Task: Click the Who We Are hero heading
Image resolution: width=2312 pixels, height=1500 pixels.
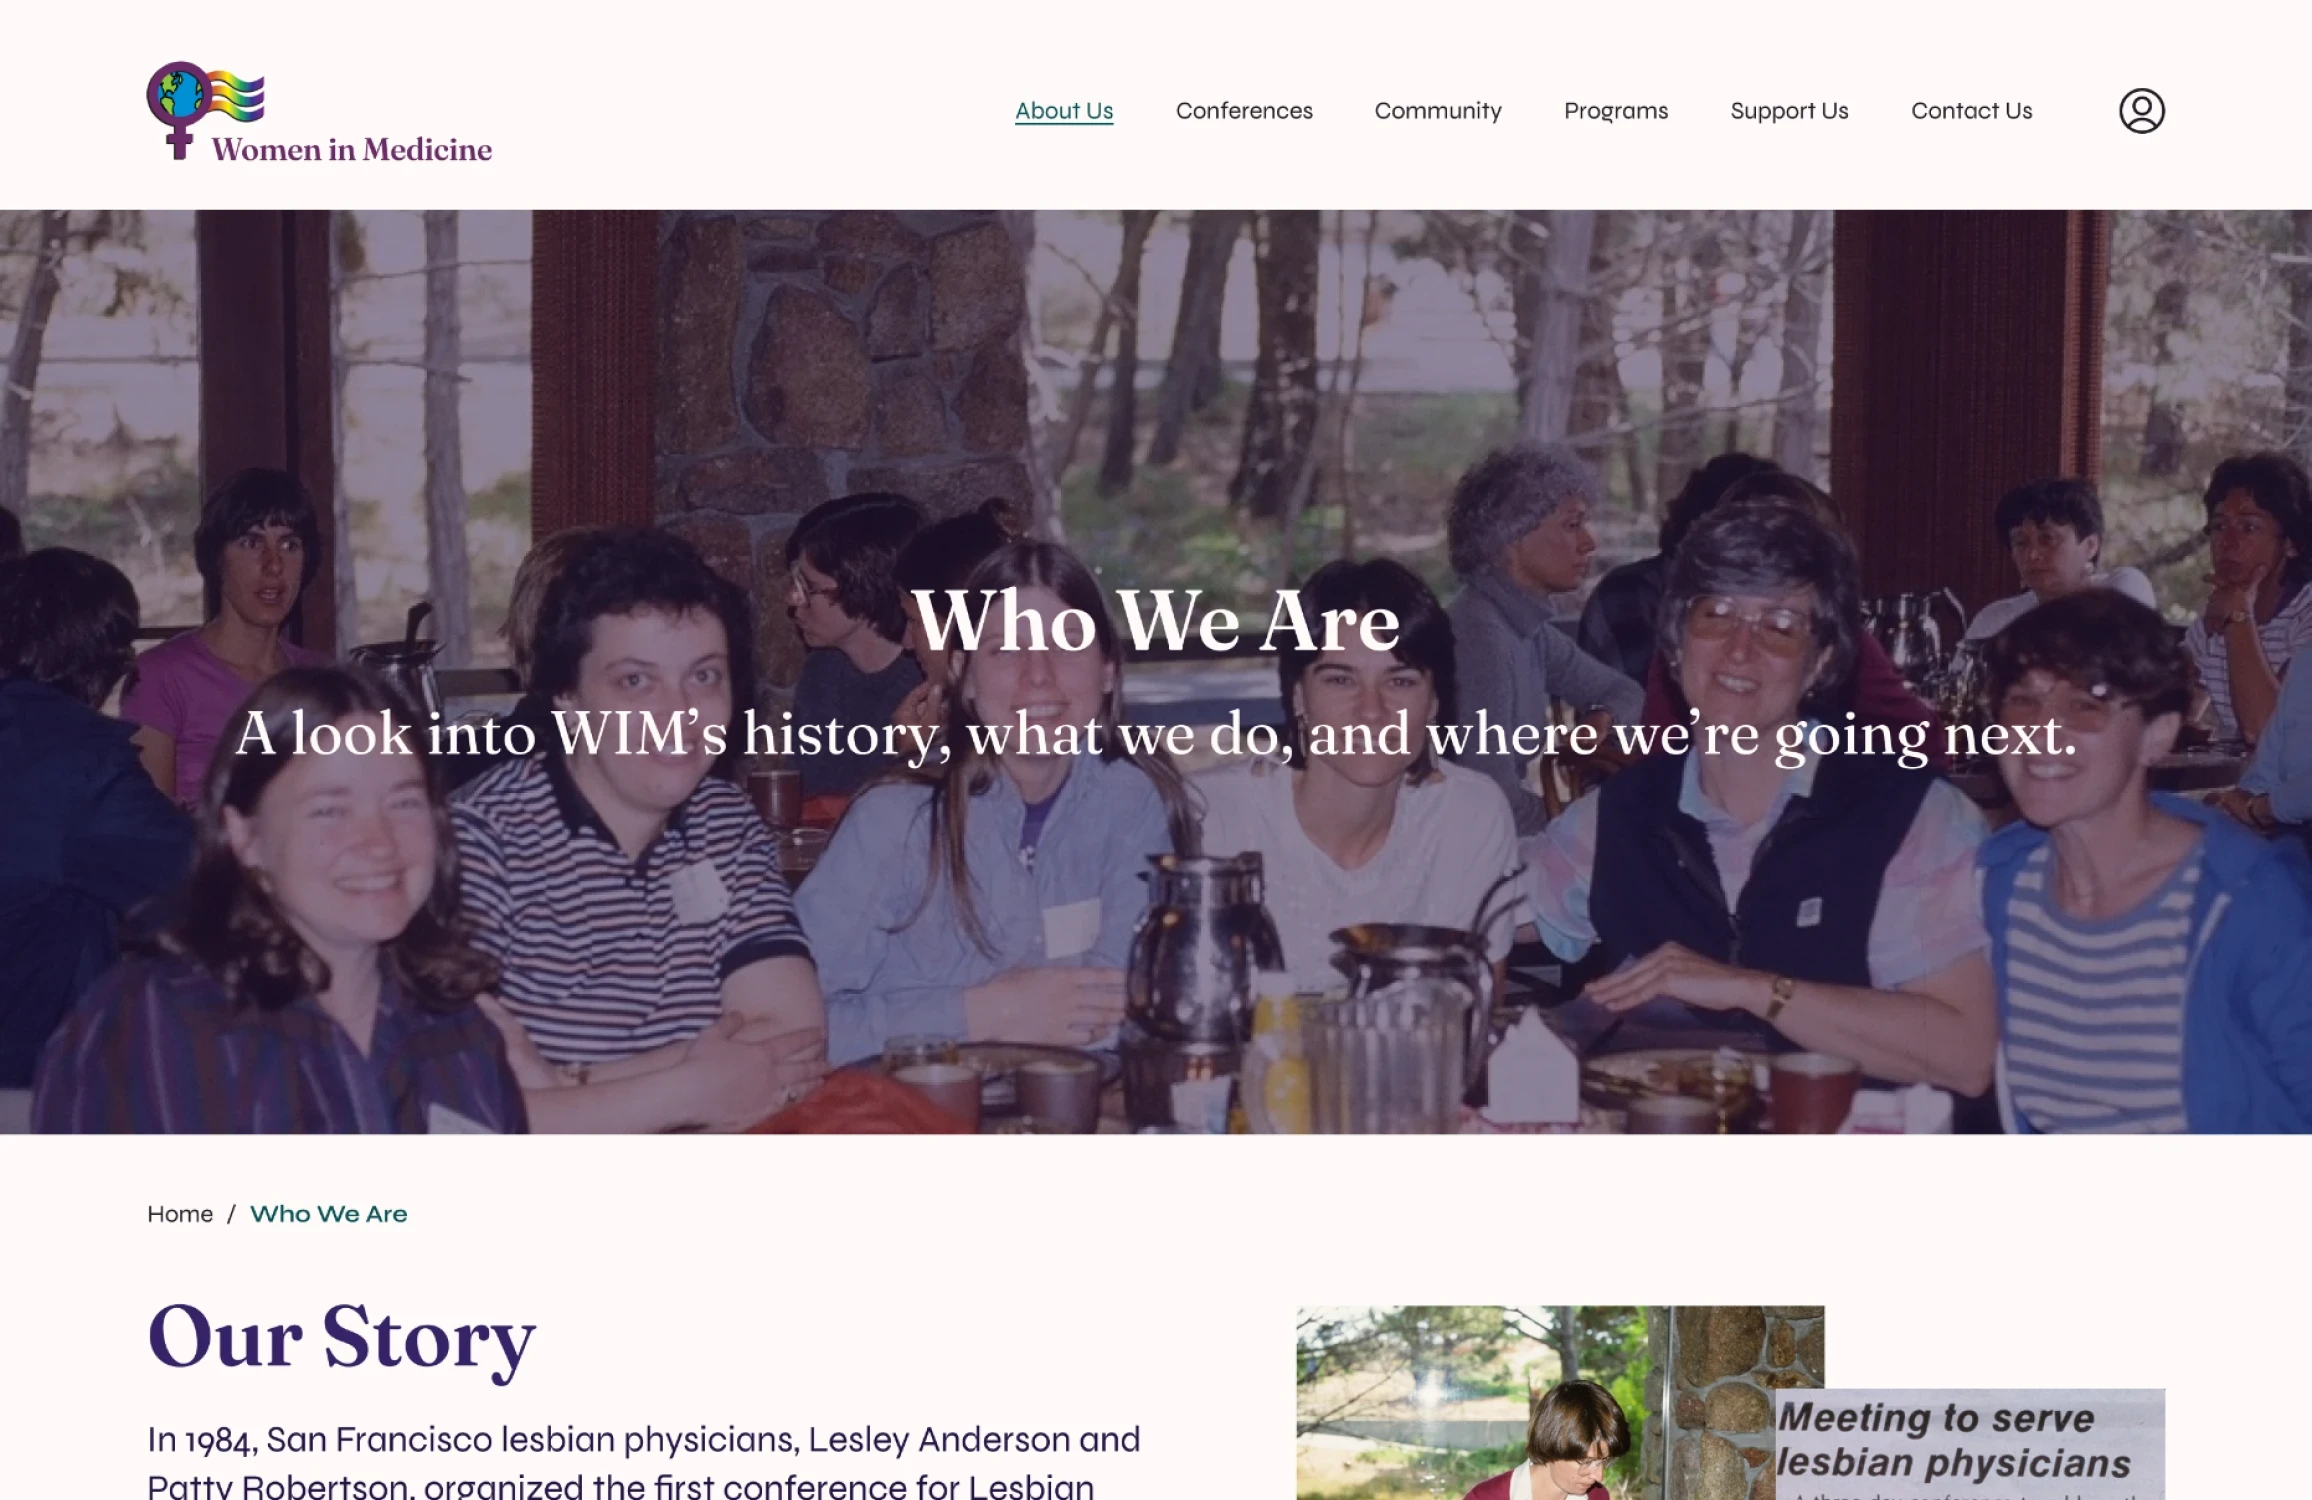Action: [1156, 621]
